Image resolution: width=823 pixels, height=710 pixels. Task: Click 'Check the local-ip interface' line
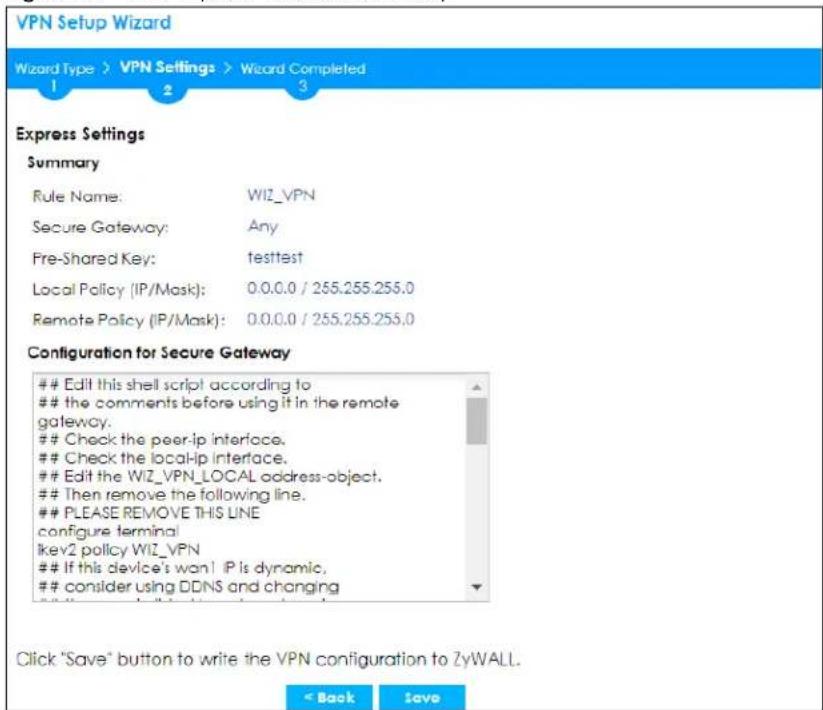[x=163, y=458]
